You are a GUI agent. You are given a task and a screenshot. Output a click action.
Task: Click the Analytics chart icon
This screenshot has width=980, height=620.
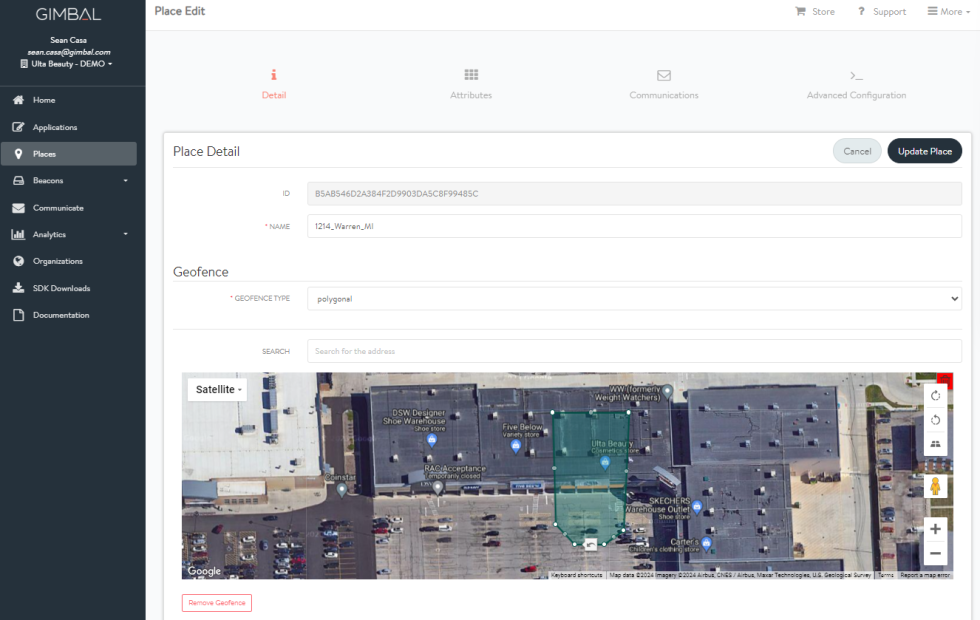click(18, 234)
